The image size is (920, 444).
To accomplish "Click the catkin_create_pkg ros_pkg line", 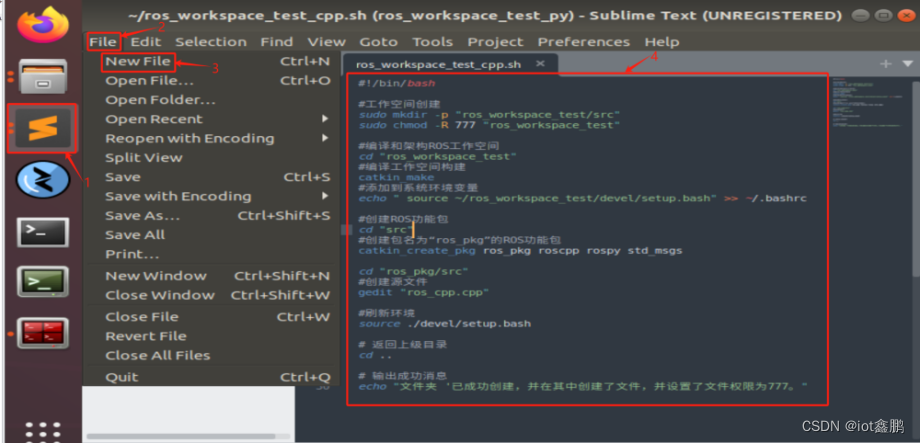I will pyautogui.click(x=520, y=252).
